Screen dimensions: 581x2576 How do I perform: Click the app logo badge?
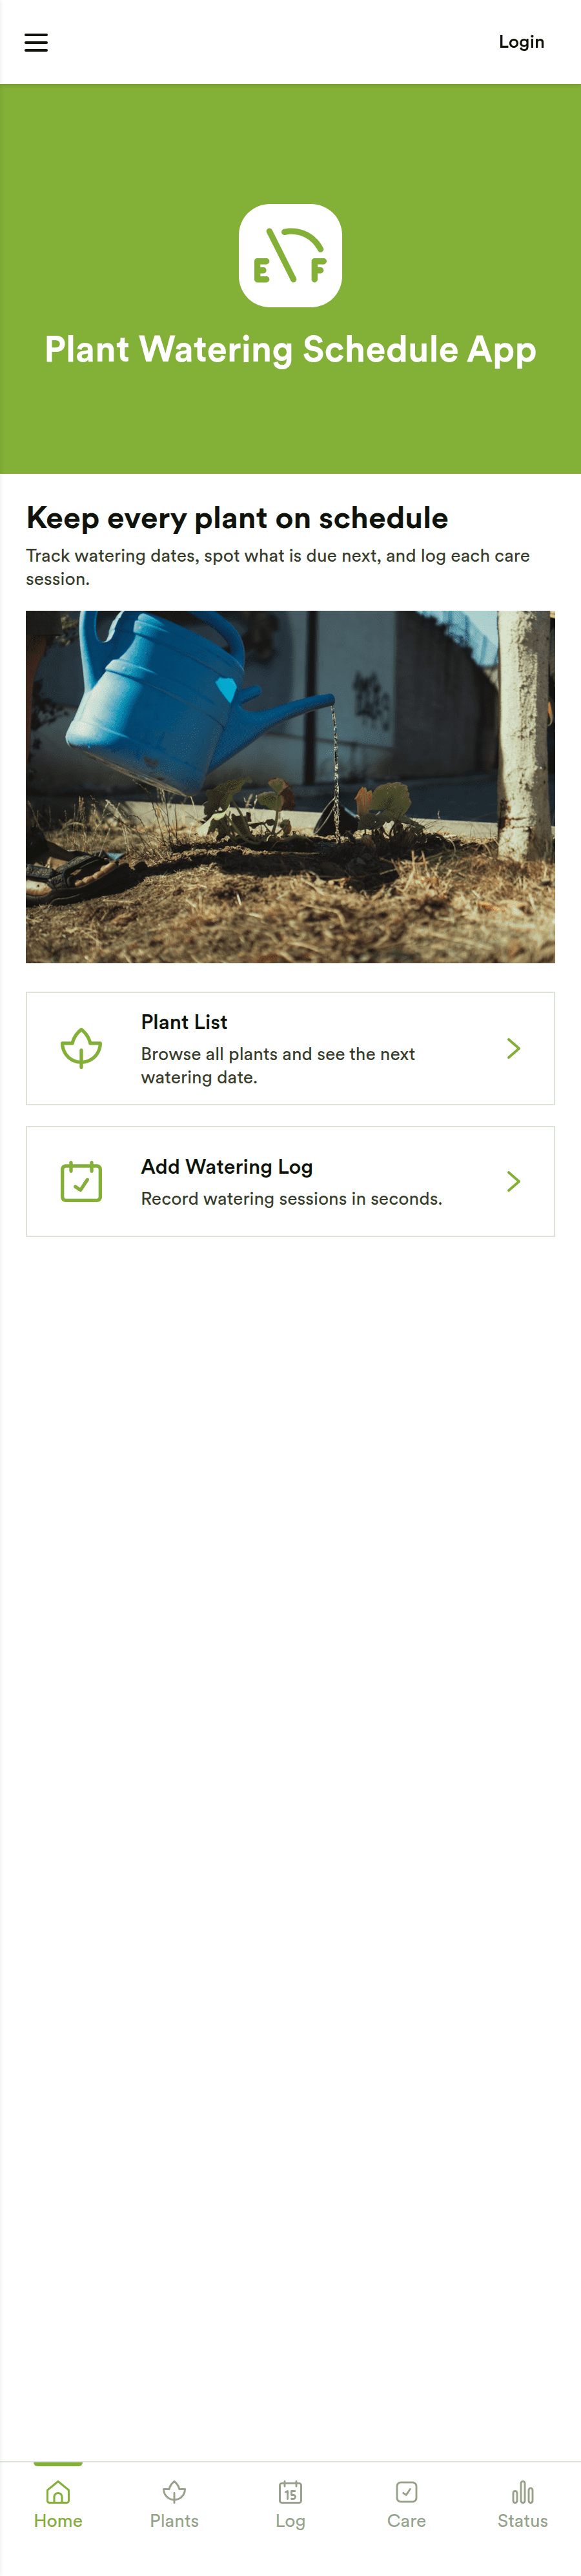(x=290, y=255)
